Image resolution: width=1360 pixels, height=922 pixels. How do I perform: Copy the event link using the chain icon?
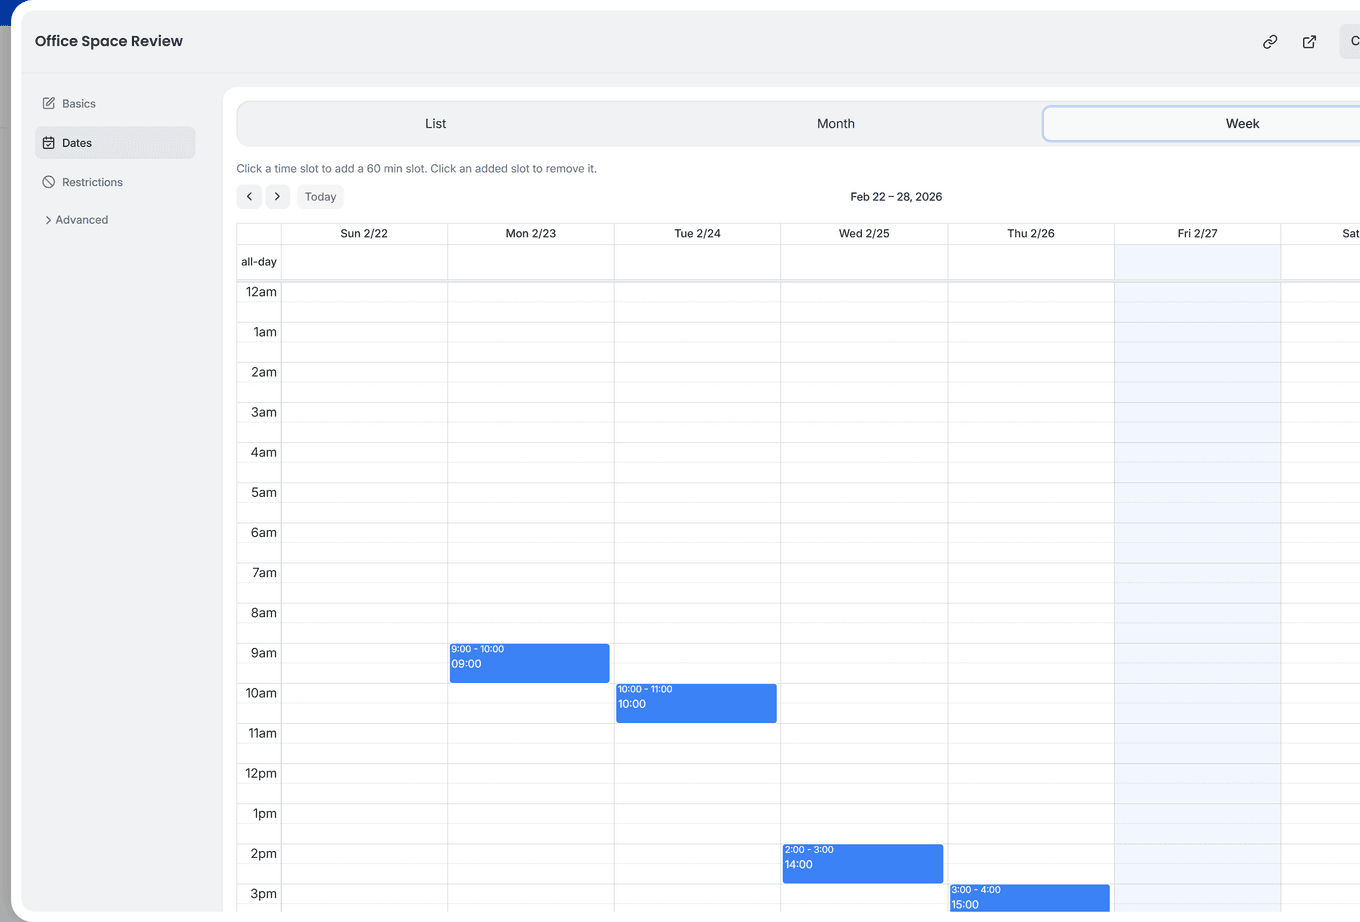pyautogui.click(x=1269, y=42)
